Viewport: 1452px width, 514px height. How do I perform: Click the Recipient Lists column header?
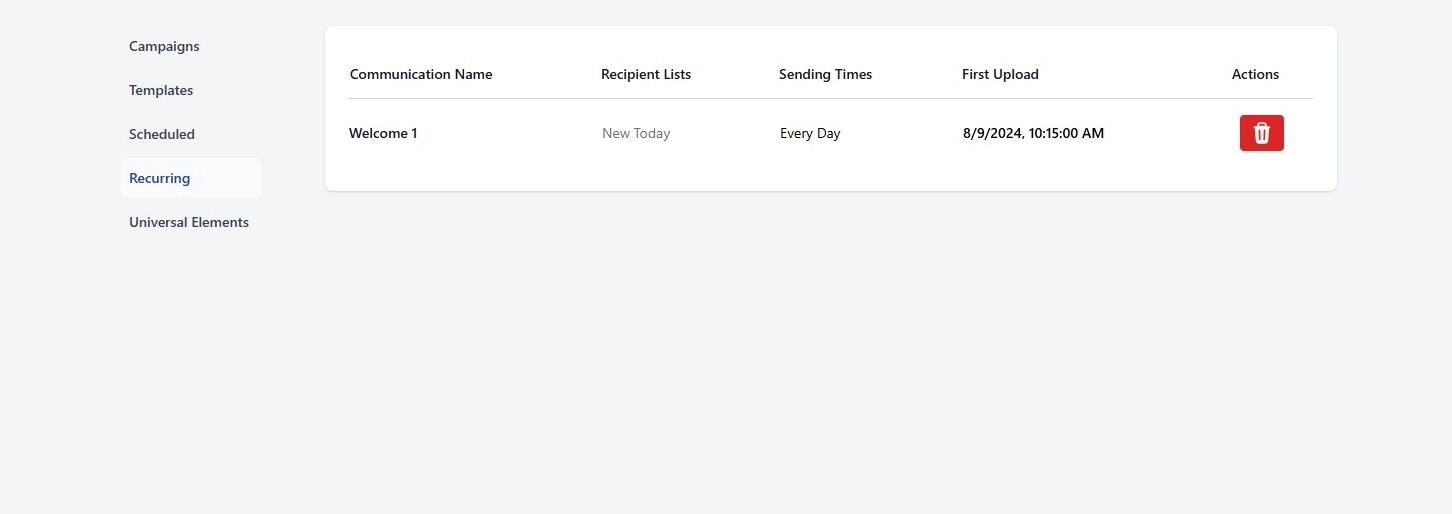point(646,74)
